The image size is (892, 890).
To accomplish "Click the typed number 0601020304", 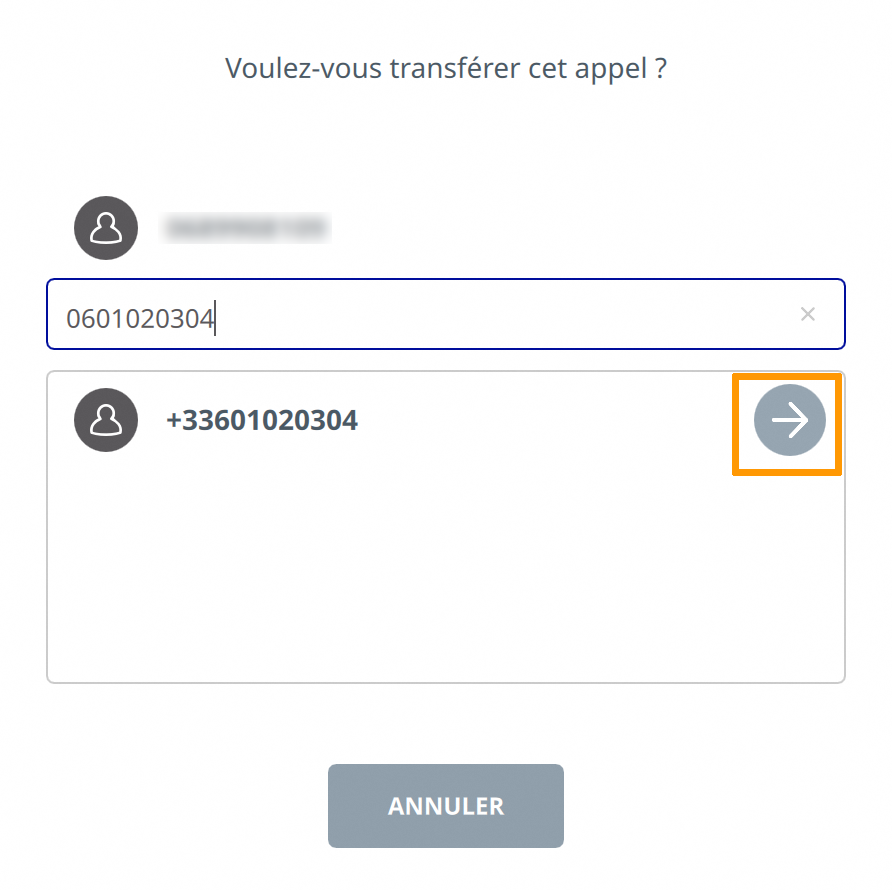I will point(140,319).
